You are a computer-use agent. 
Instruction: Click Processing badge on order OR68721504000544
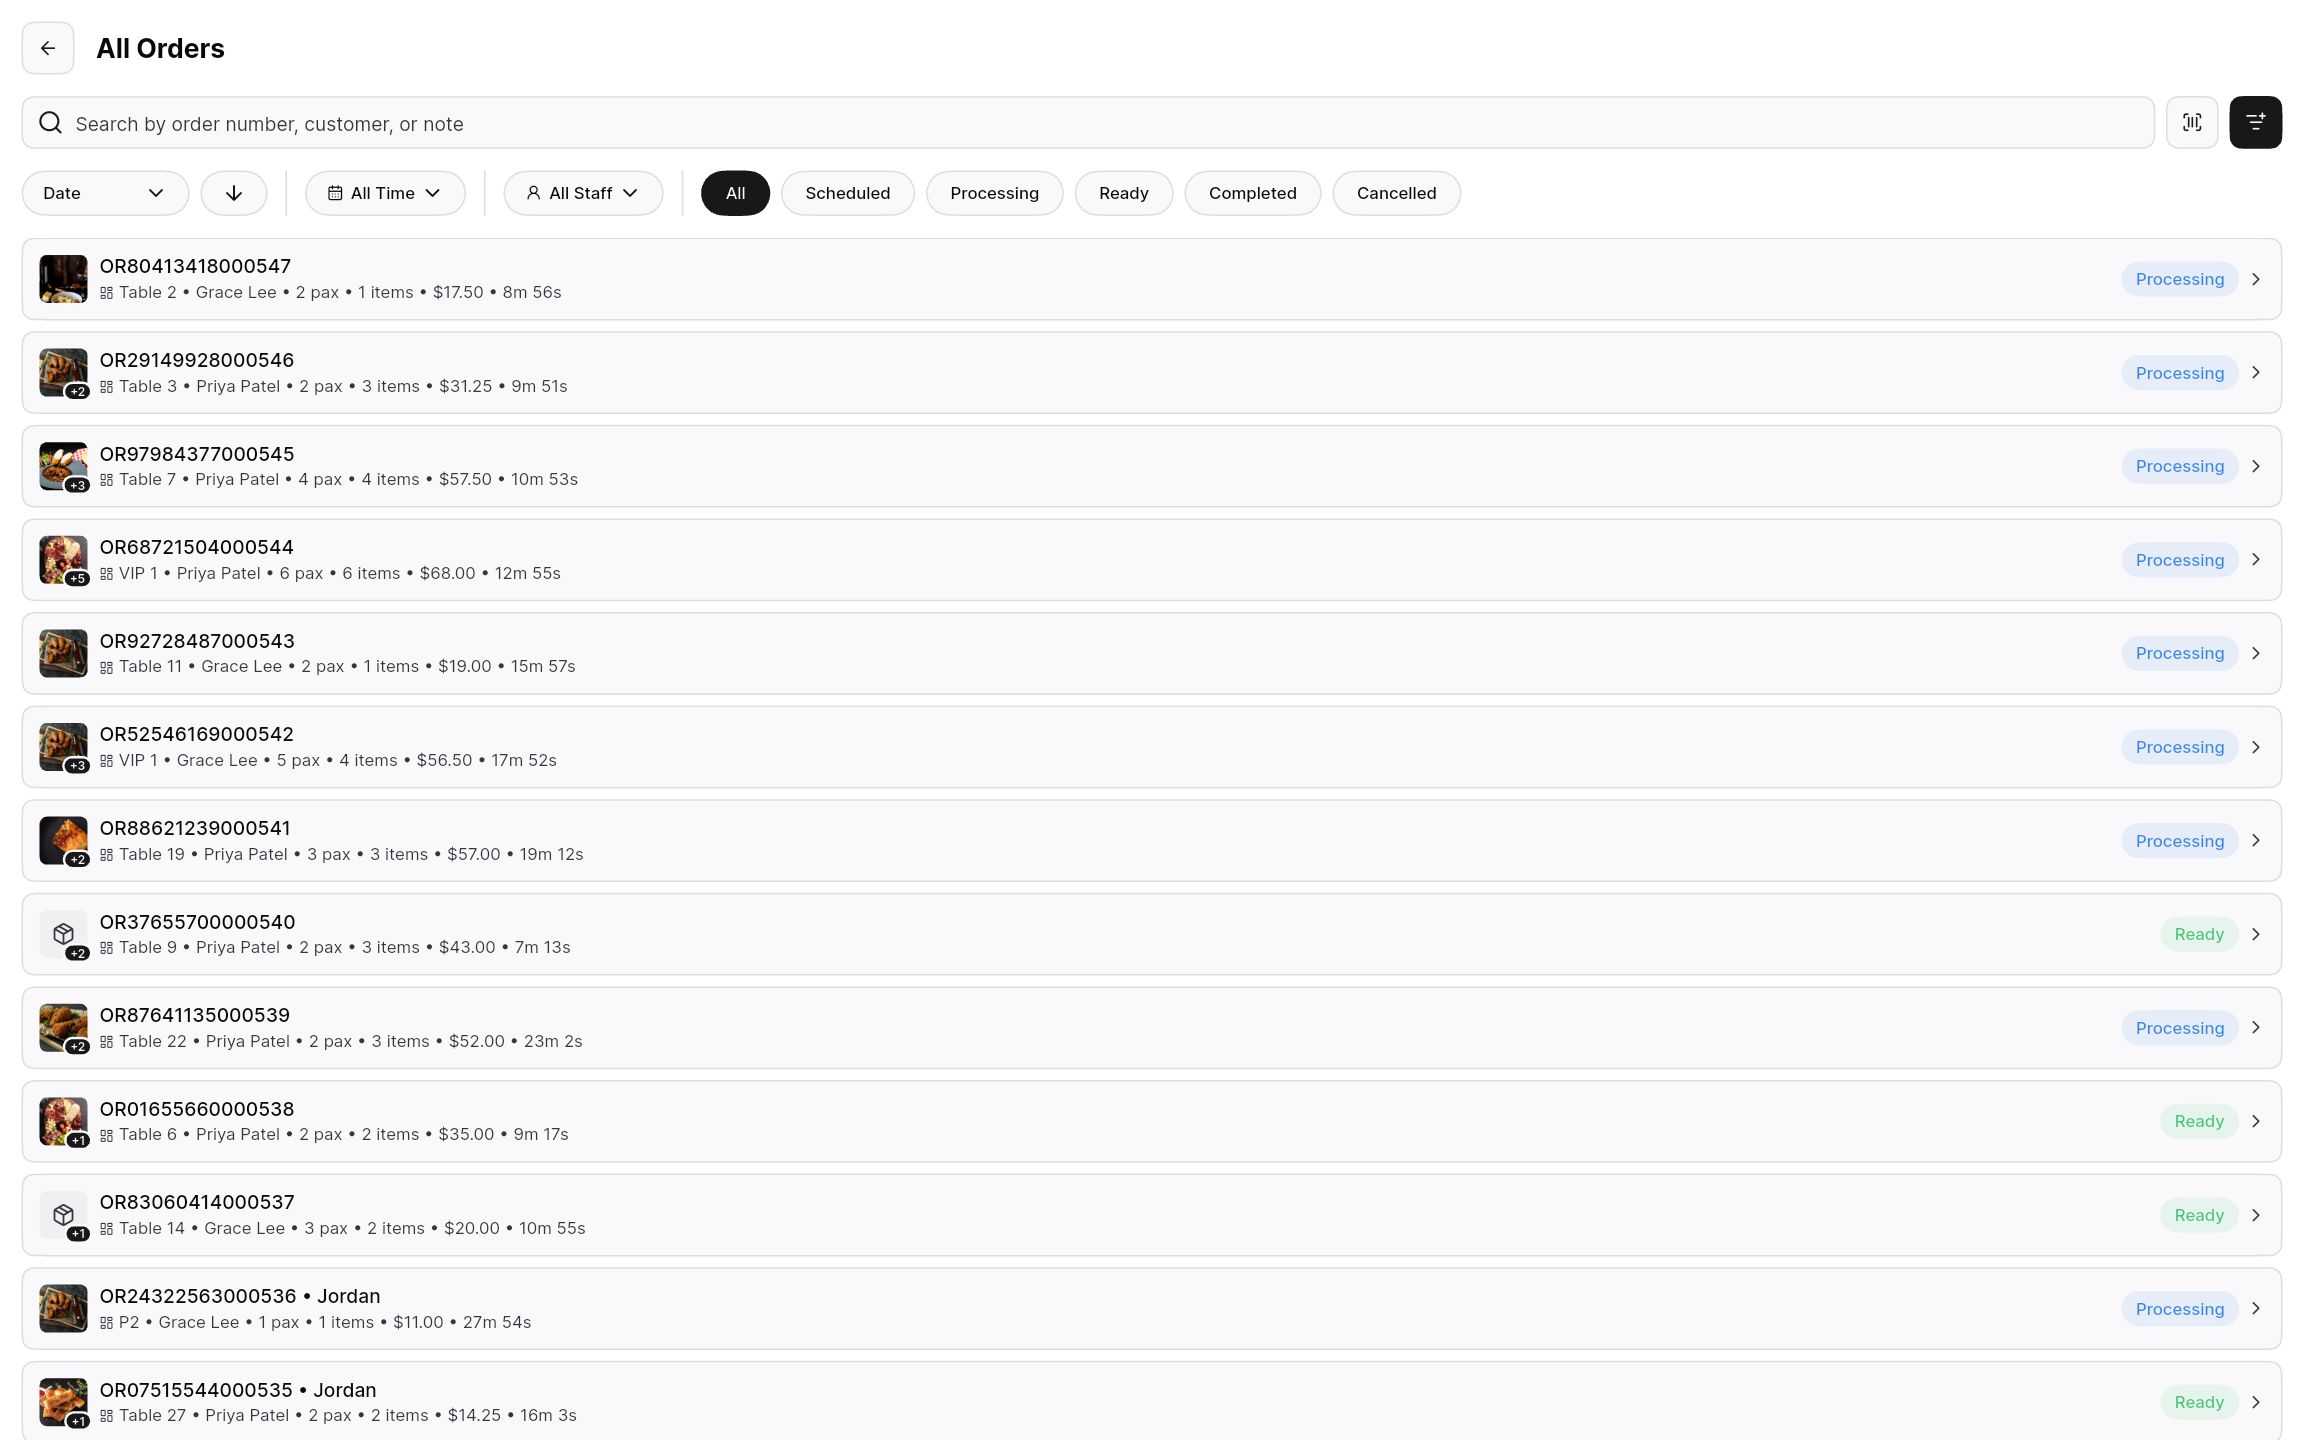2180,560
